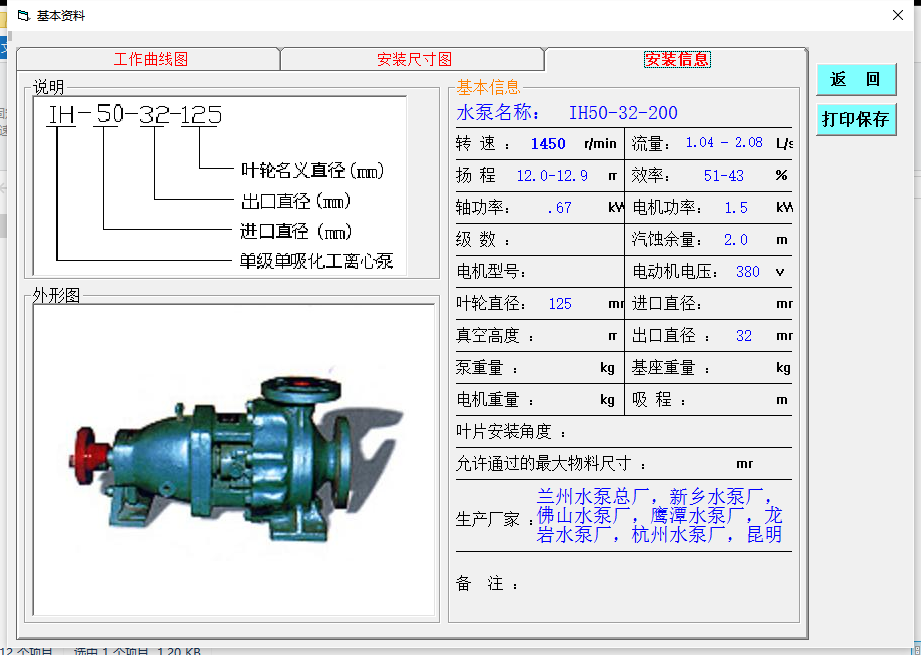Click the 水泵名称 label
This screenshot has height=655, width=921.
498,113
